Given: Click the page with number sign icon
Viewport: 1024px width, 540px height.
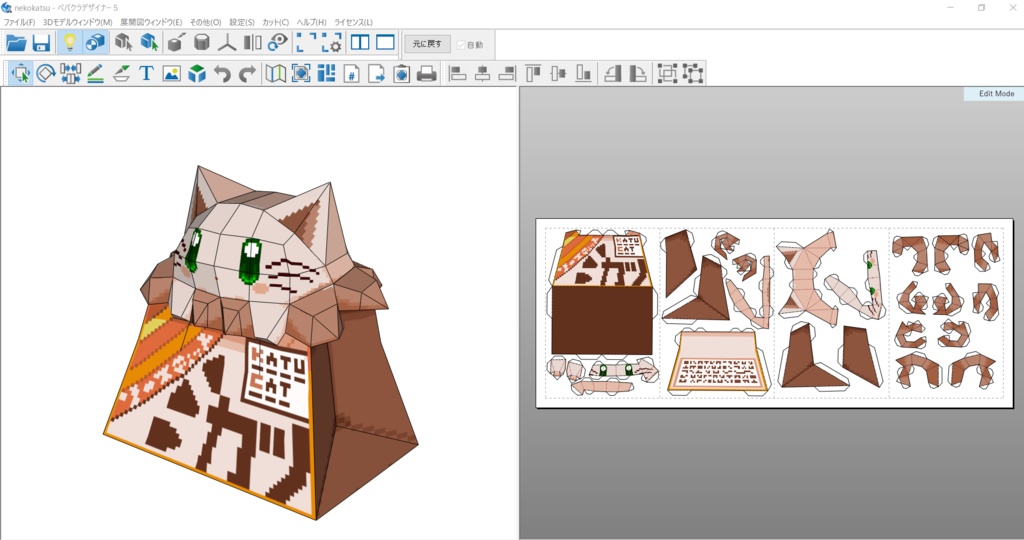Looking at the screenshot, I should point(351,74).
